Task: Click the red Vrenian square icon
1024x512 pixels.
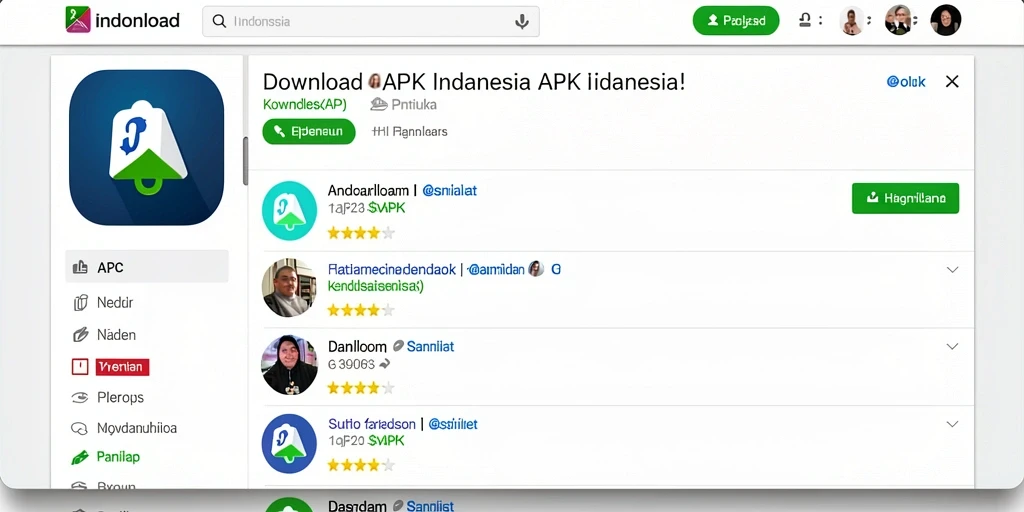Action: click(x=80, y=367)
